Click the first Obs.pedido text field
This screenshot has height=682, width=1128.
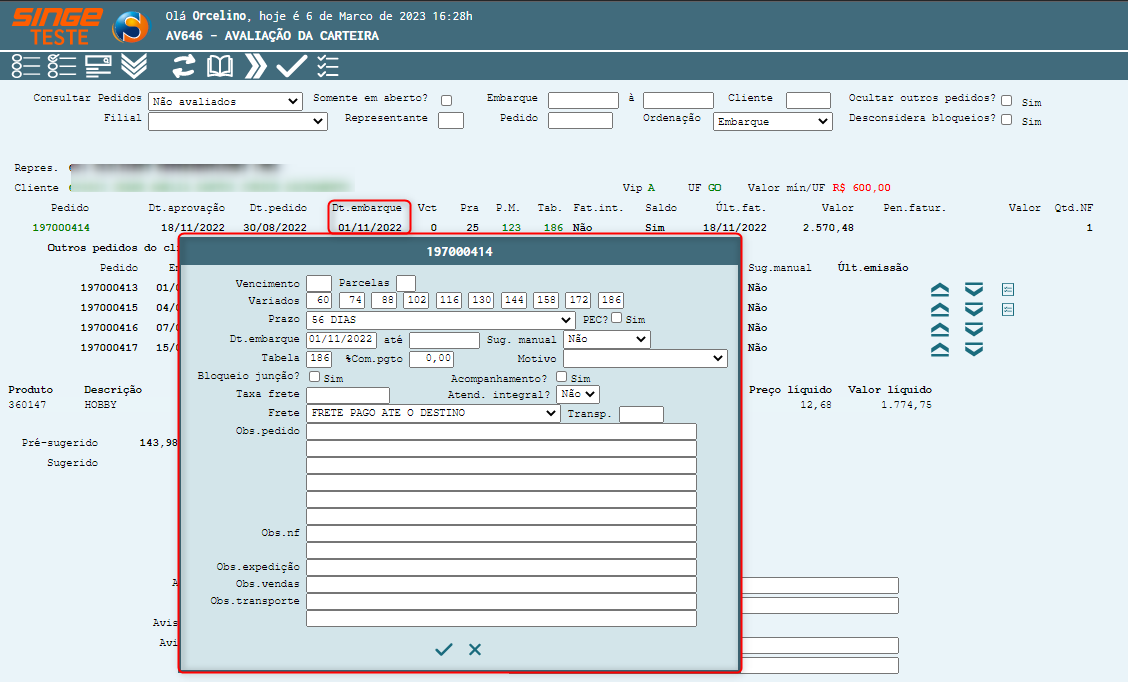pyautogui.click(x=501, y=432)
